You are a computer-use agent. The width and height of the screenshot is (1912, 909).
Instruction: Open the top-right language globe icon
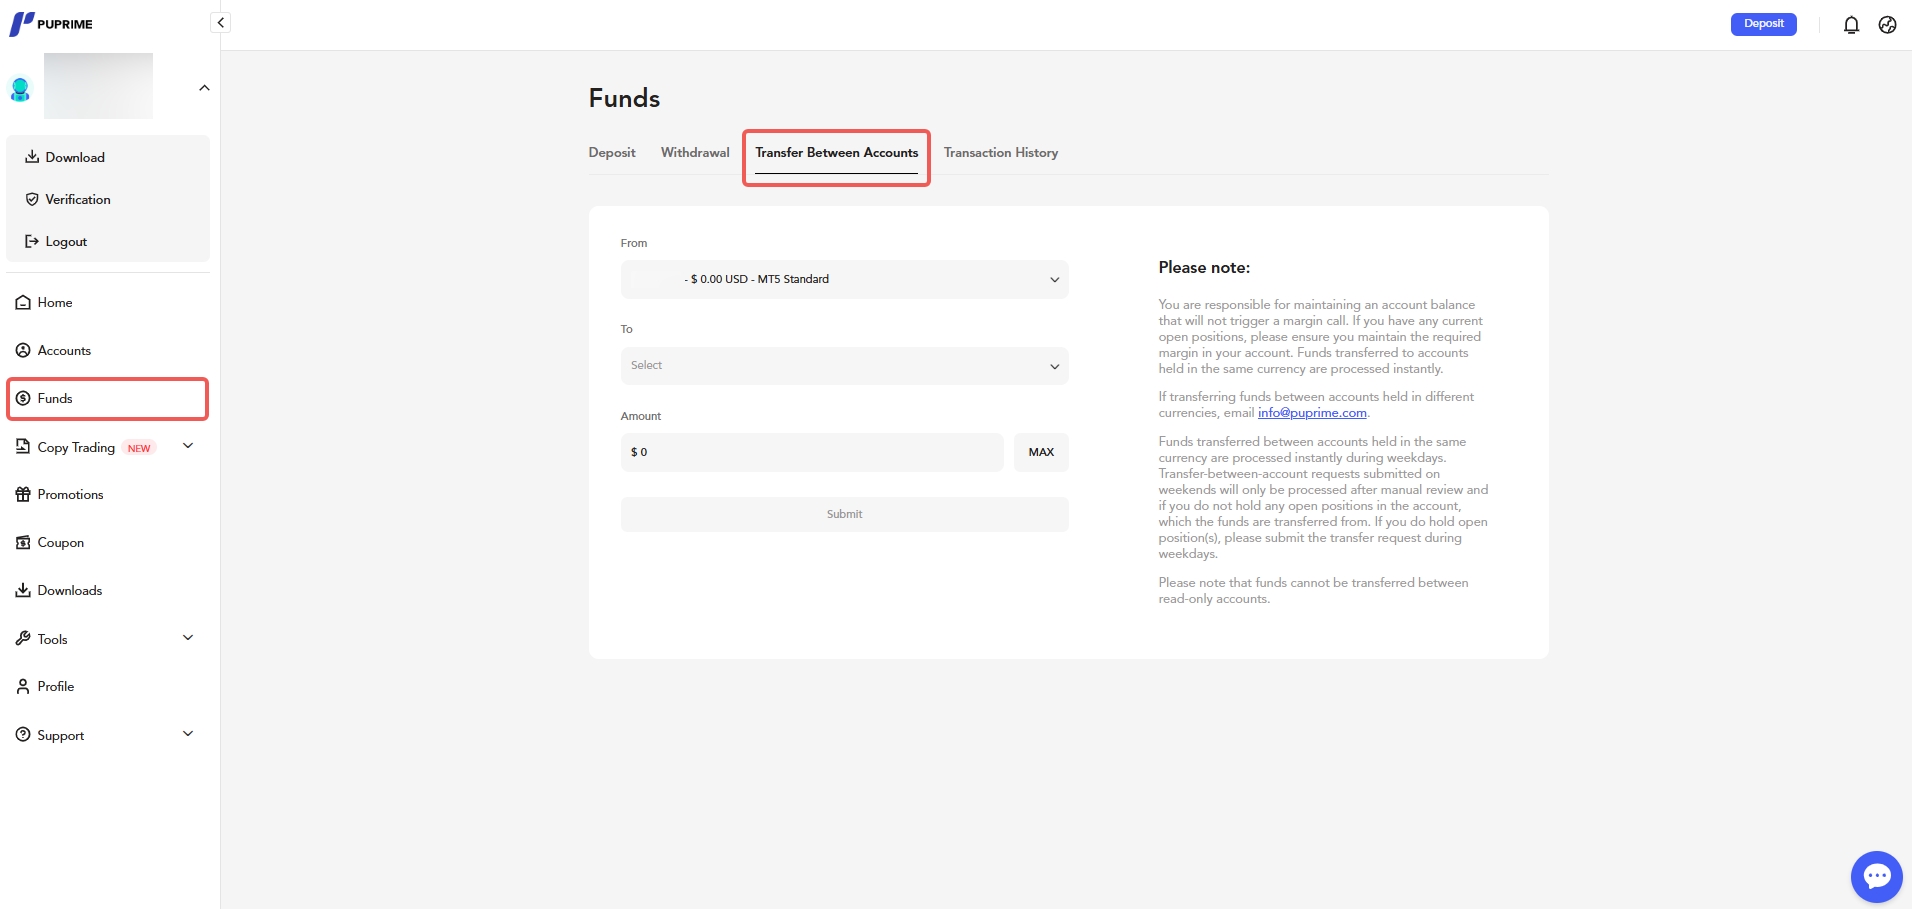[x=1887, y=25]
